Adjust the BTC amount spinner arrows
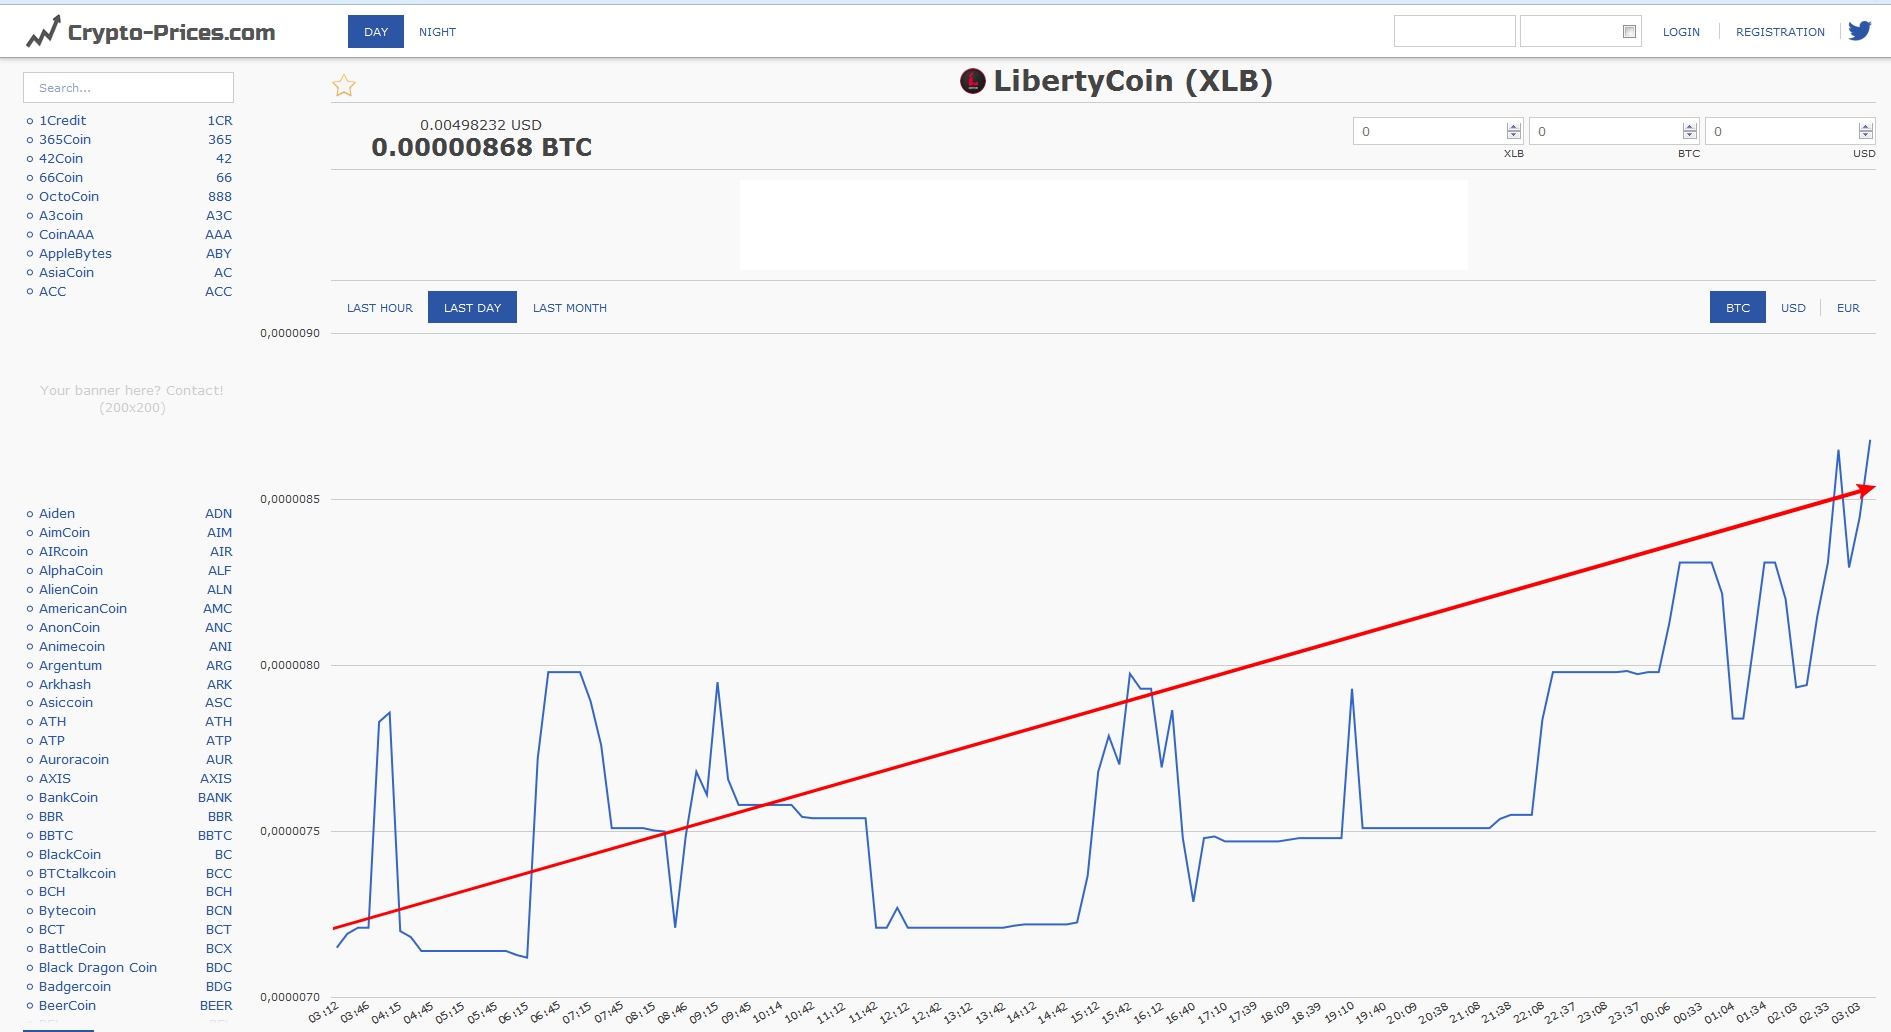This screenshot has width=1891, height=1032. click(1689, 131)
